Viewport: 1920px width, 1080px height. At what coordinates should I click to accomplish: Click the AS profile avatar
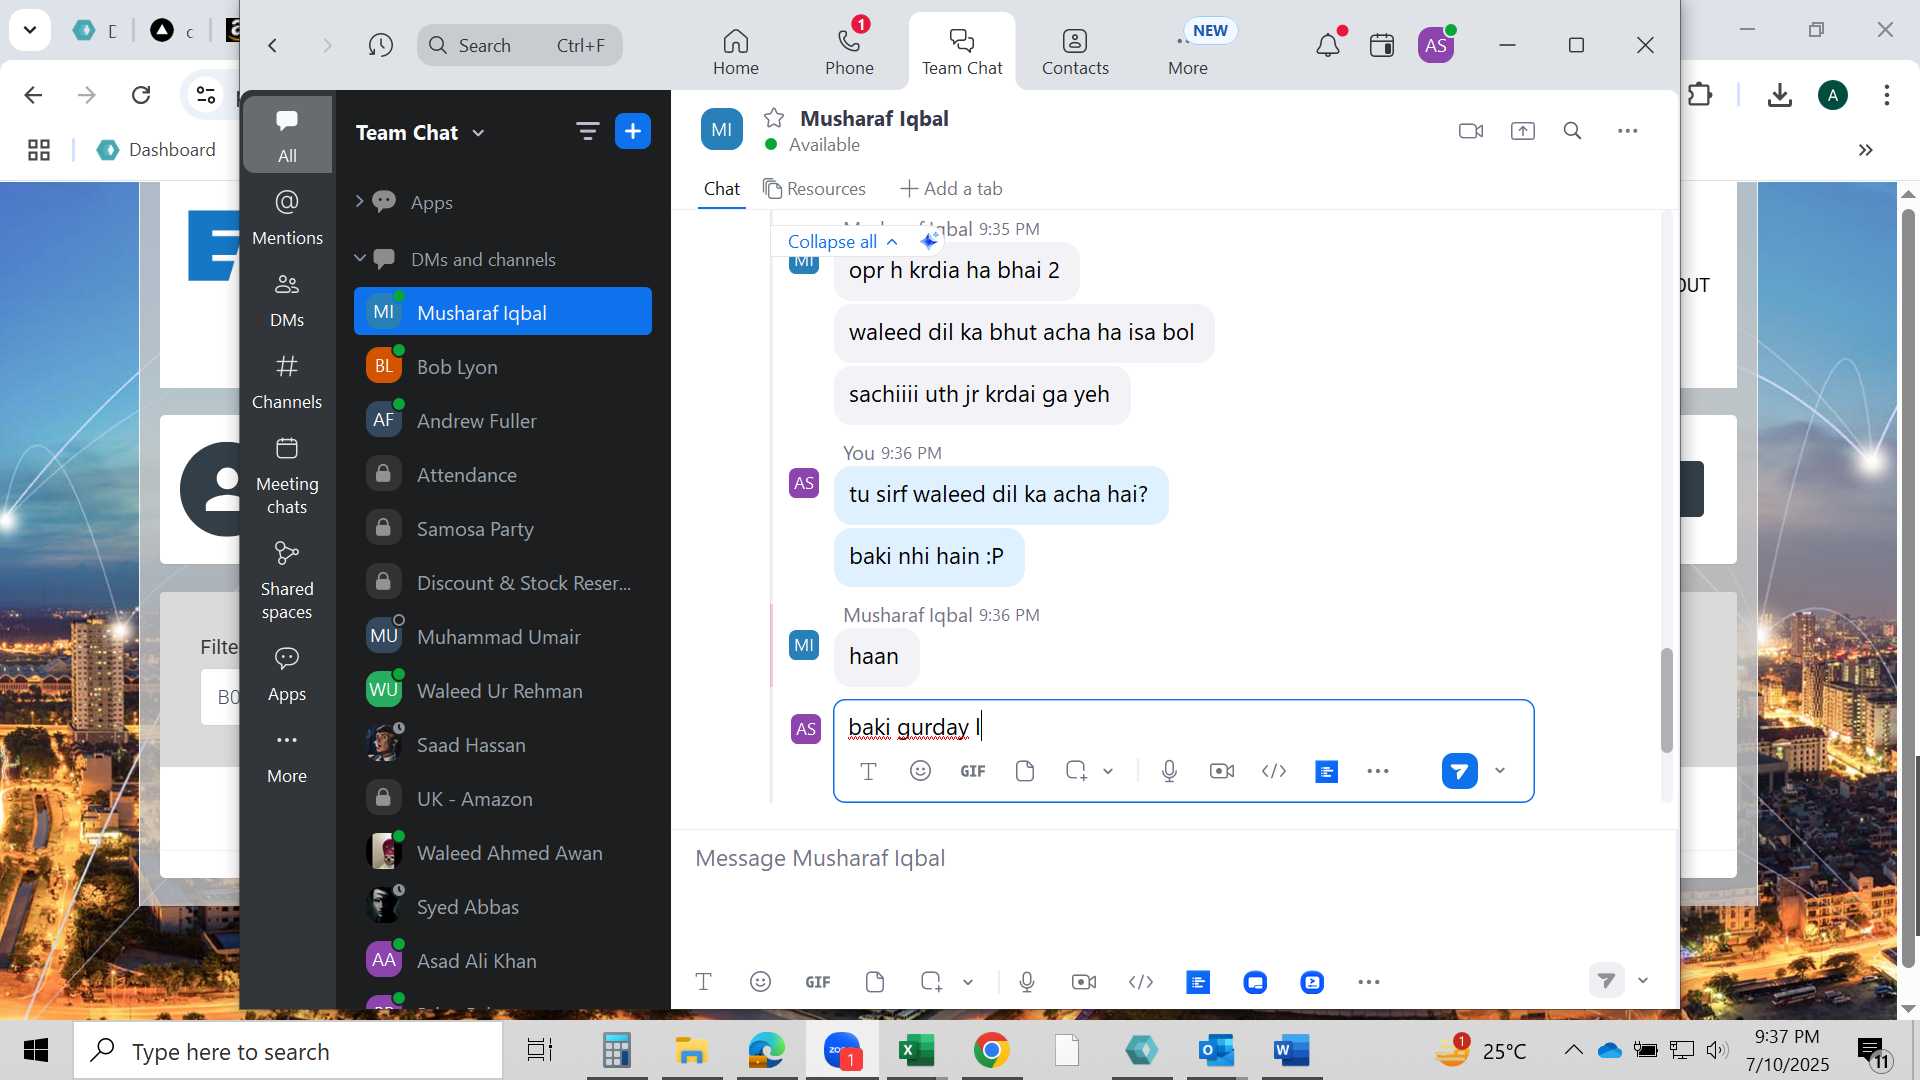[x=1436, y=45]
